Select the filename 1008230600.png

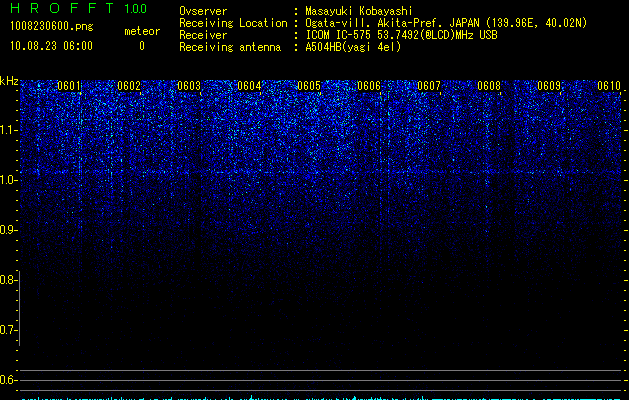52,26
